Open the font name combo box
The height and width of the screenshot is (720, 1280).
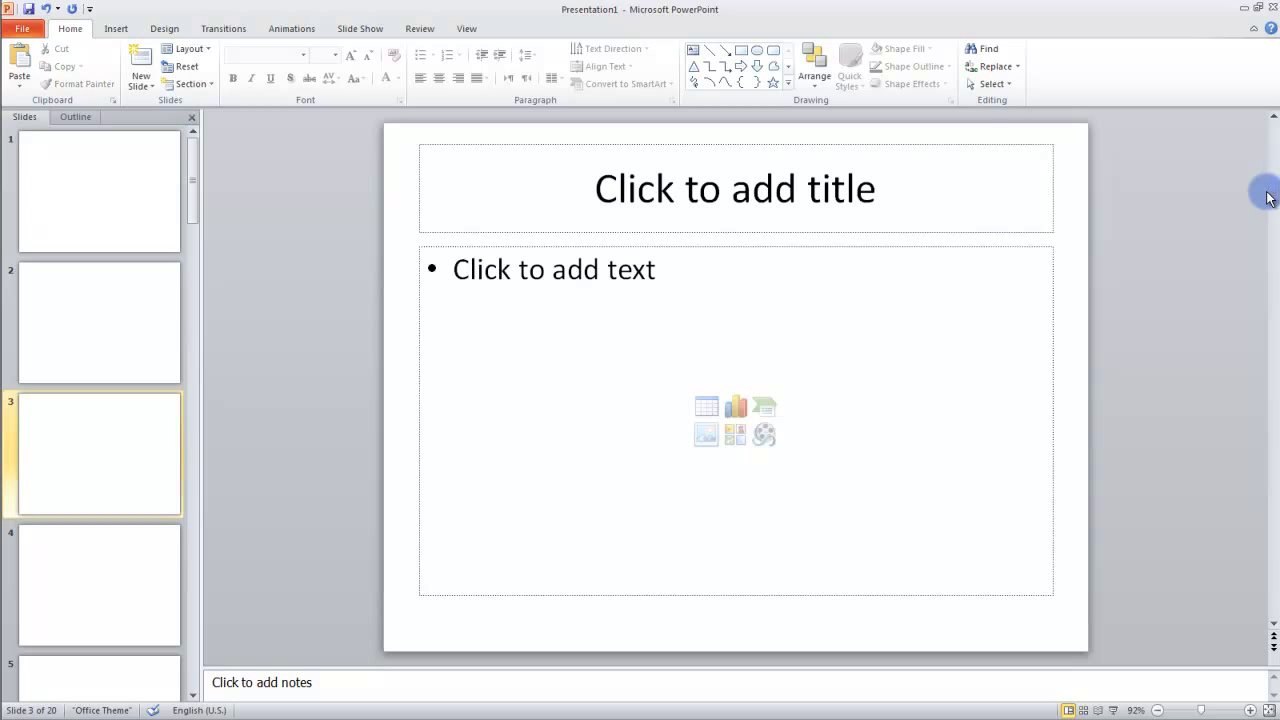[x=266, y=55]
